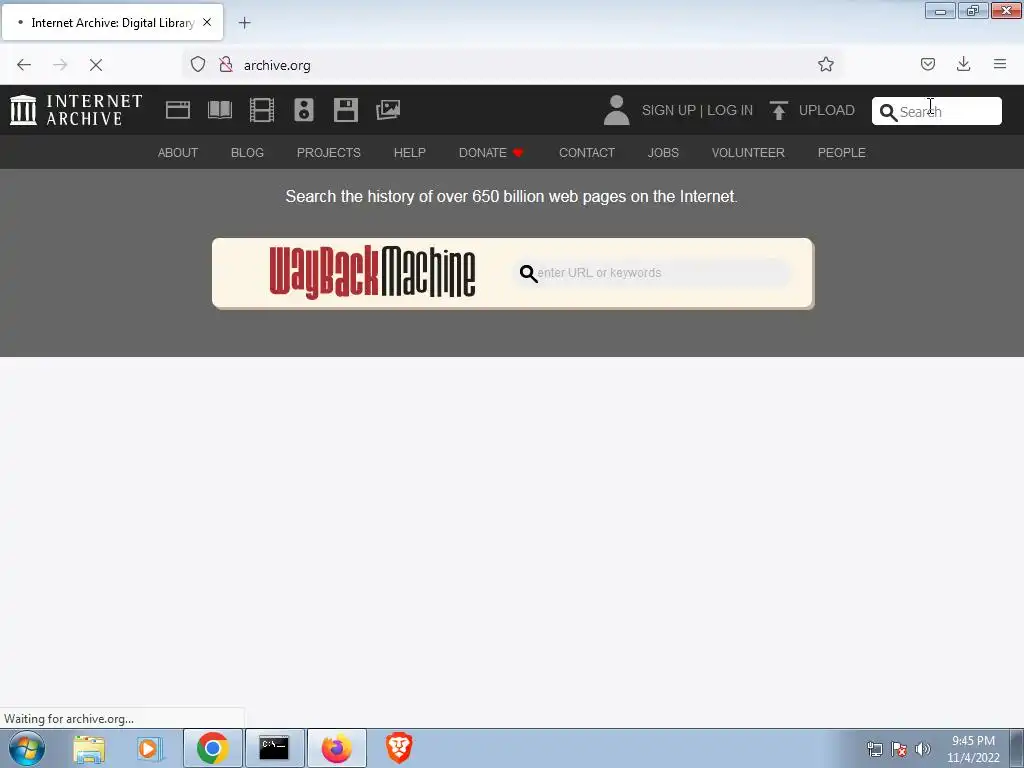This screenshot has width=1024, height=768.
Task: Open the CONTACT menu item
Action: click(586, 153)
